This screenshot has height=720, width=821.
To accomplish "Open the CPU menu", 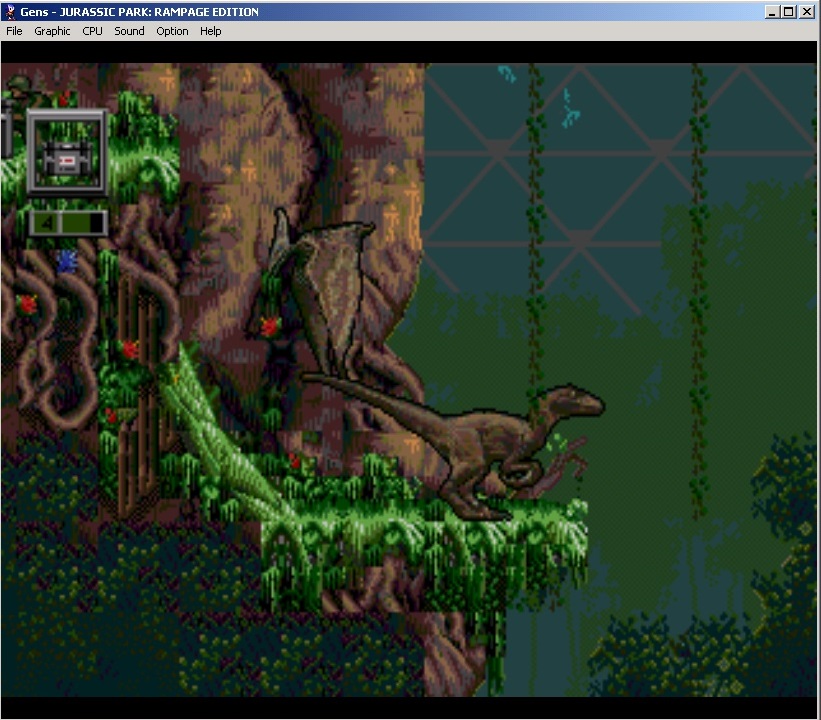I will pyautogui.click(x=92, y=31).
